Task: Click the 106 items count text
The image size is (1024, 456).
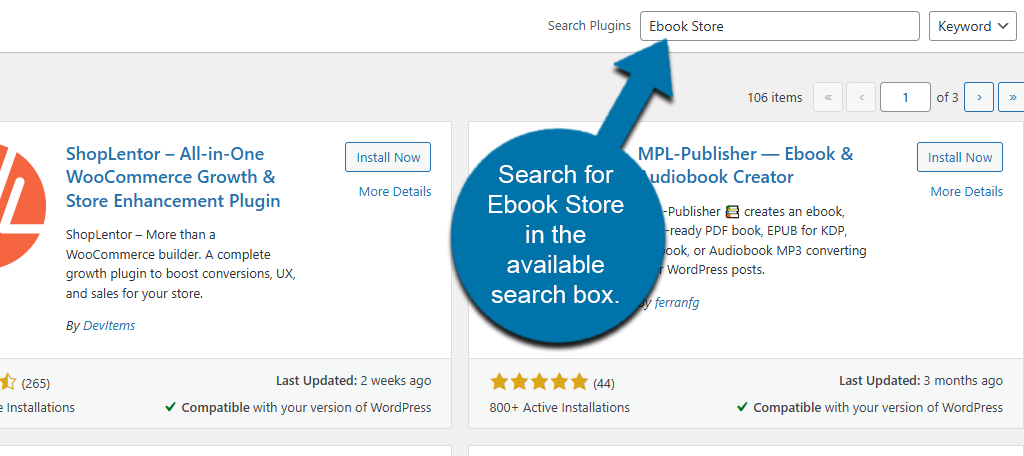Action: tap(775, 97)
